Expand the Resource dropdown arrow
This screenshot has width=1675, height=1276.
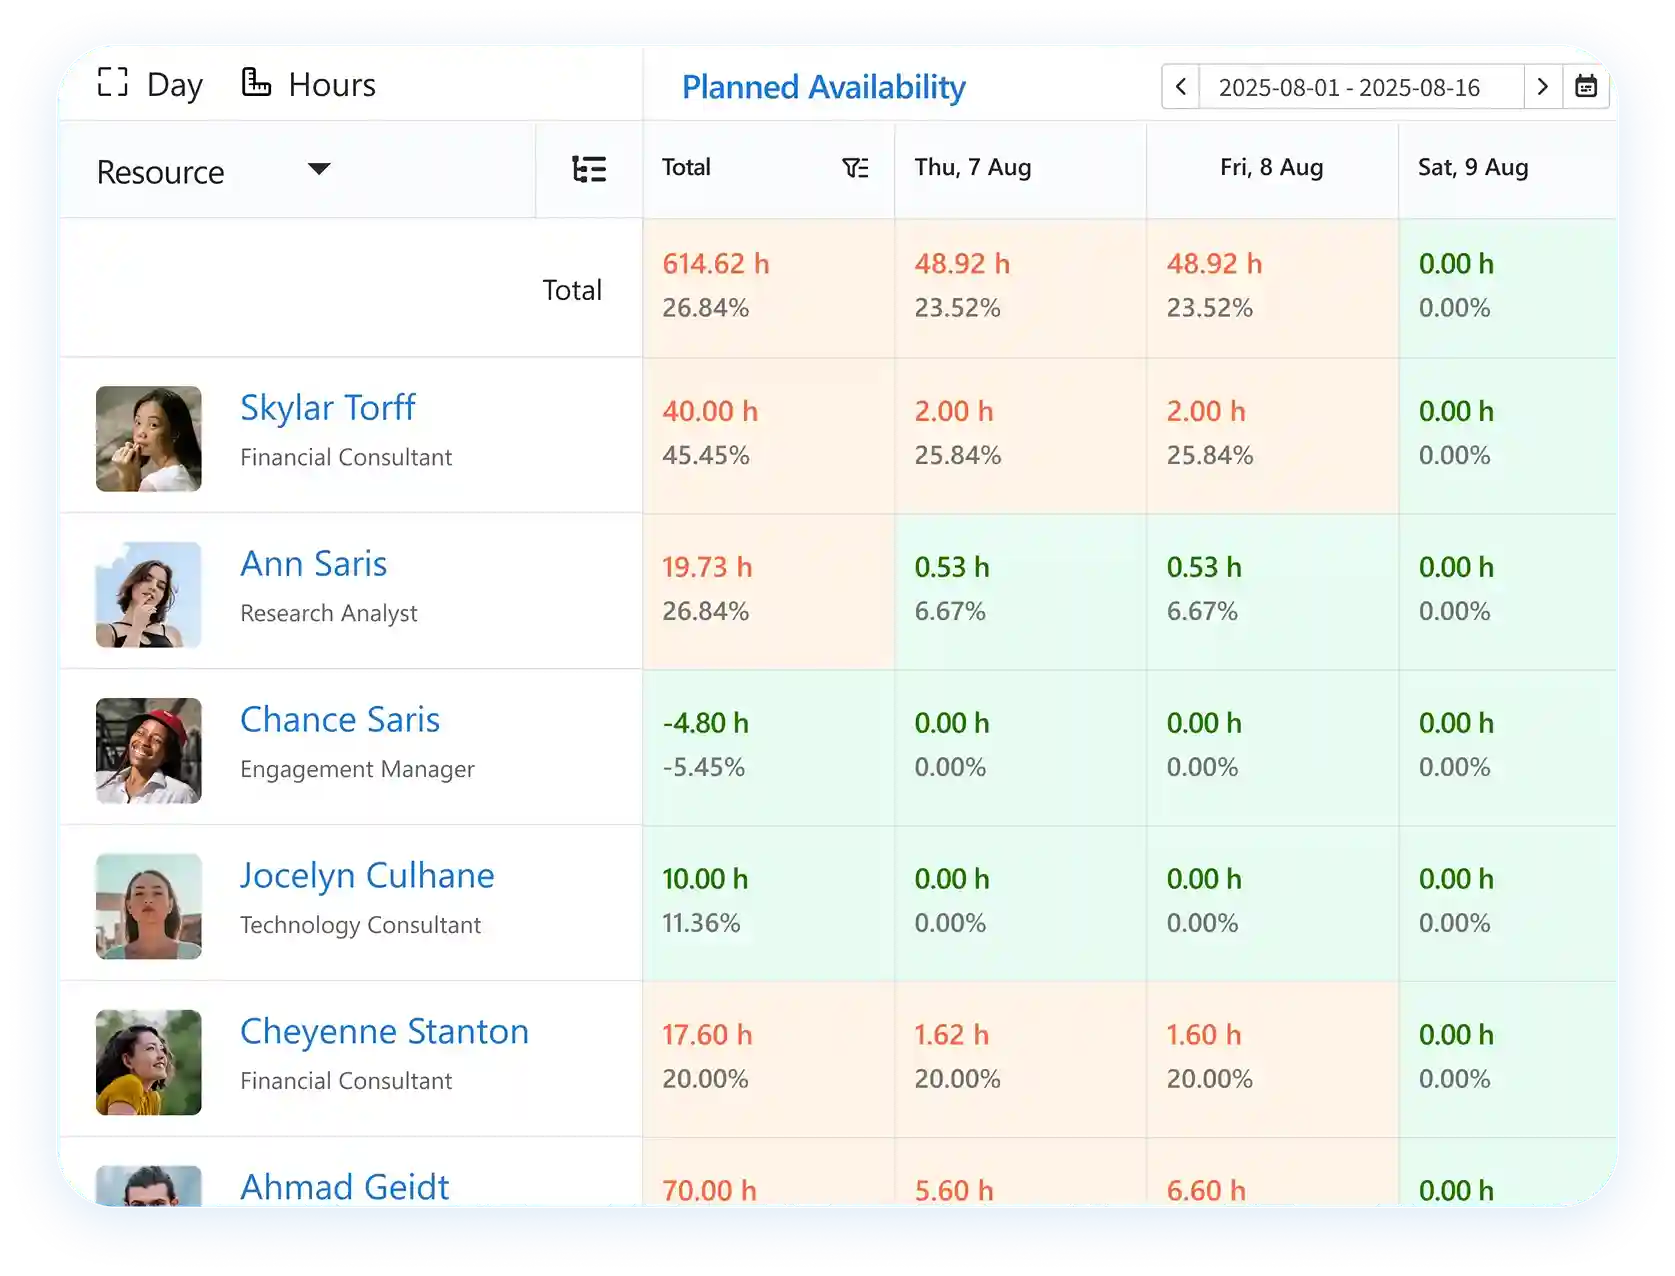(319, 169)
